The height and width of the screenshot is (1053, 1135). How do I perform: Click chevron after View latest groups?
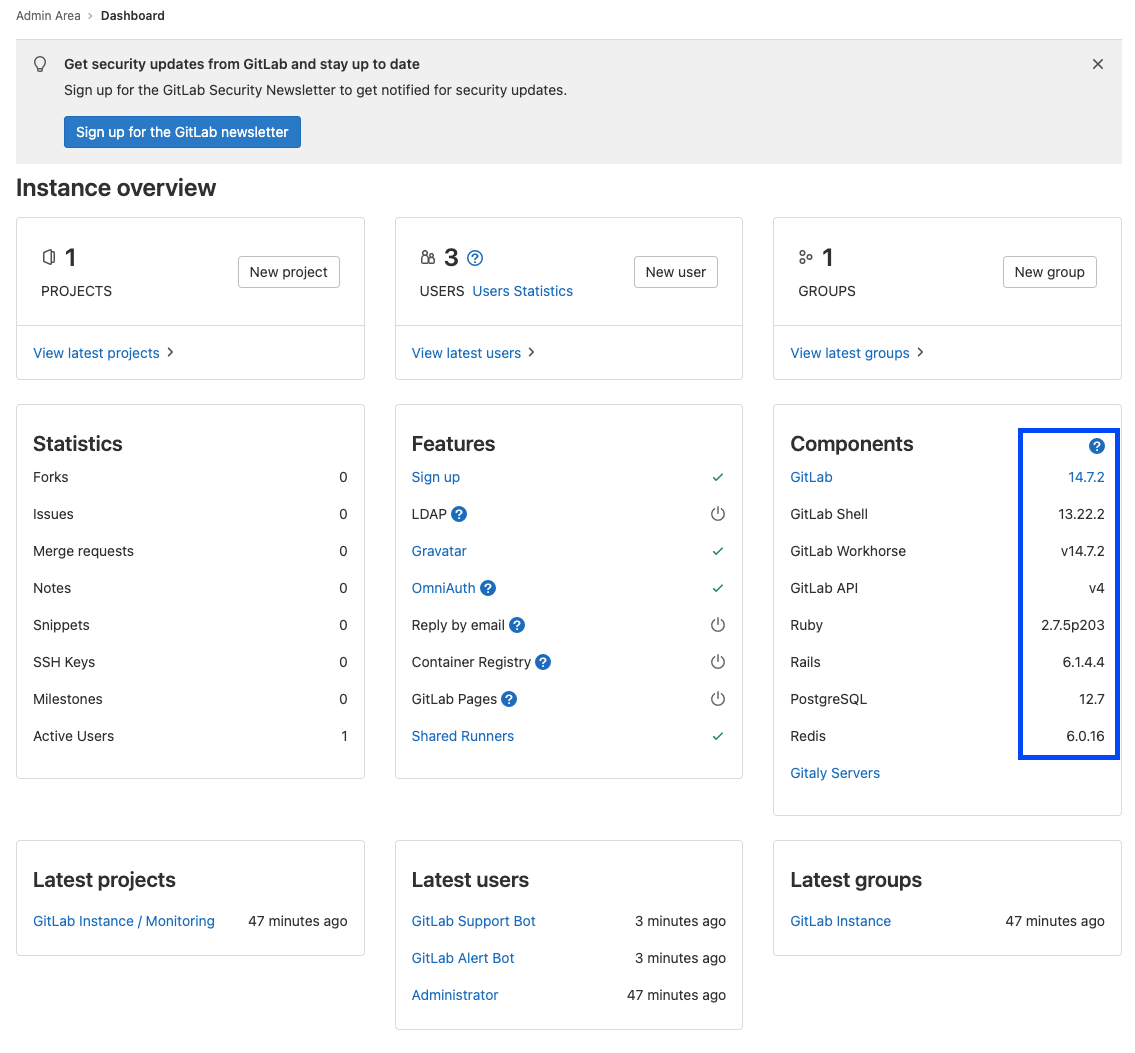click(x=920, y=352)
